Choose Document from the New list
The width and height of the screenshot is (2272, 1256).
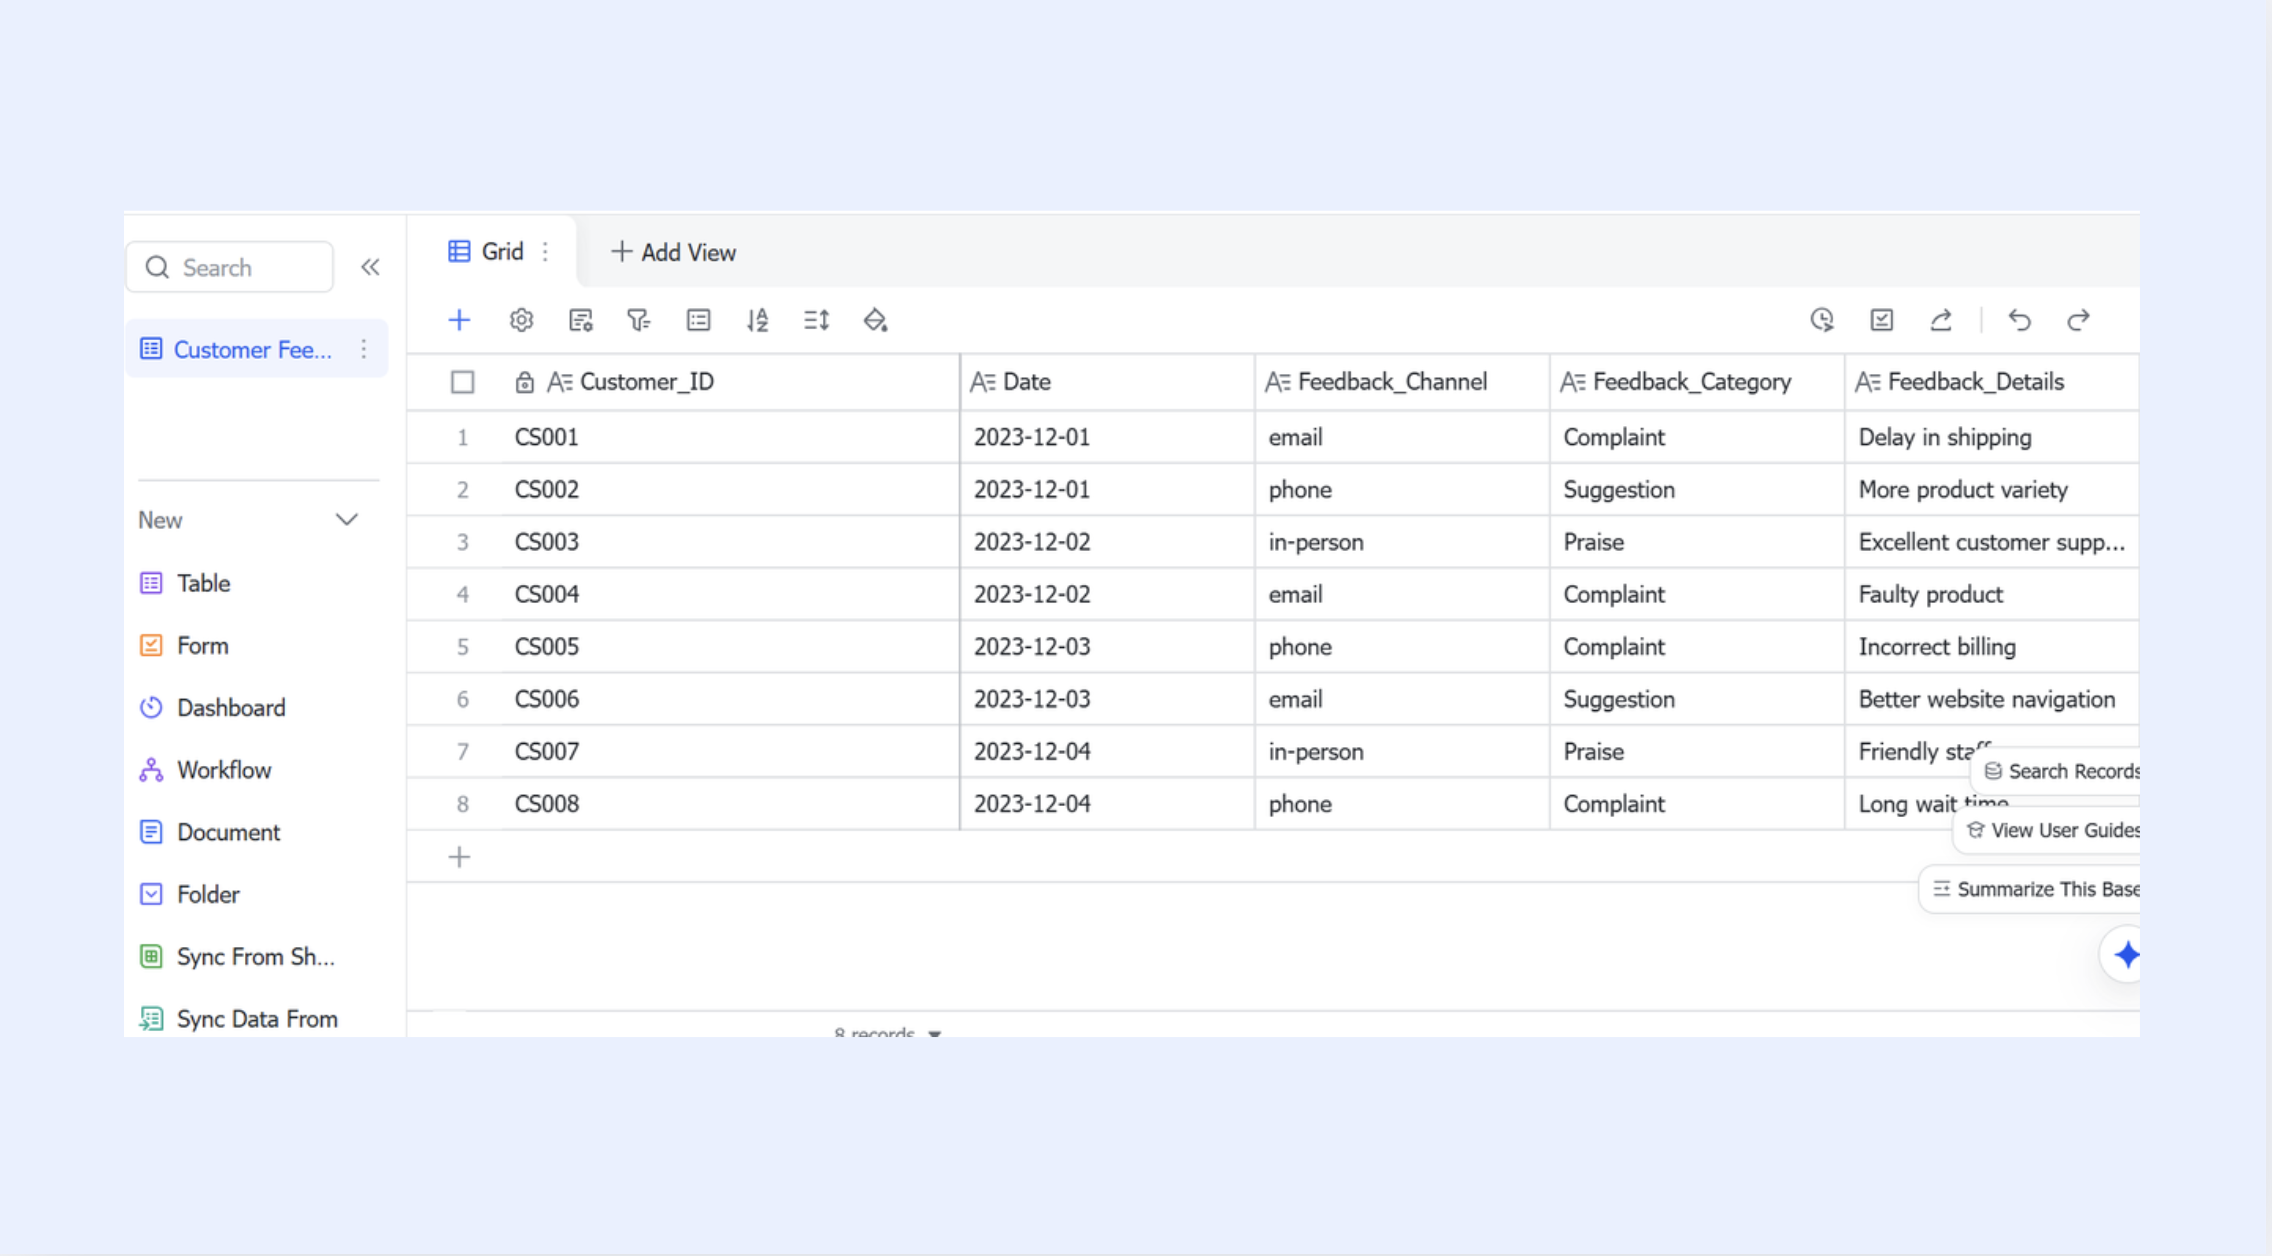[x=228, y=831]
